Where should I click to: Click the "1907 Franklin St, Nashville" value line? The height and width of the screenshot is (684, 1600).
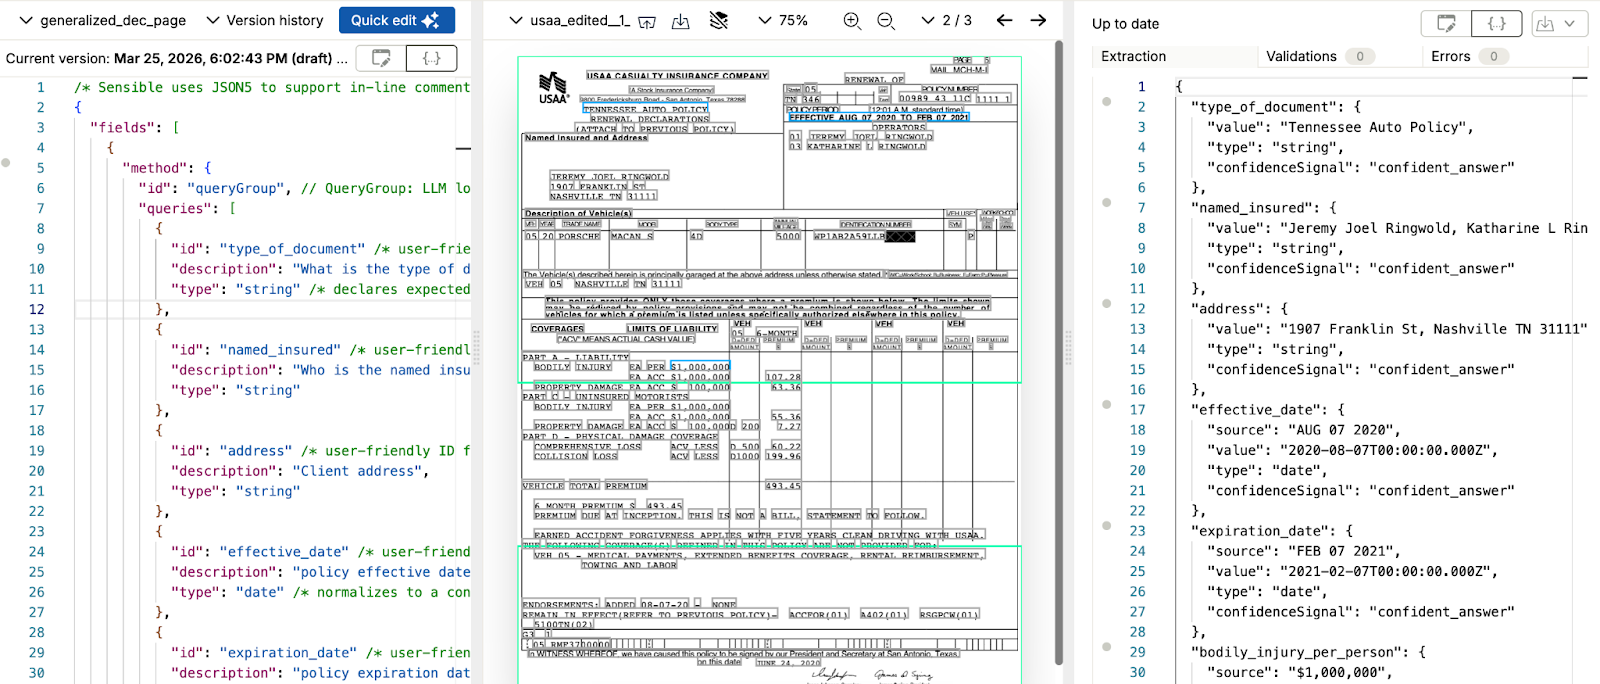(1397, 329)
